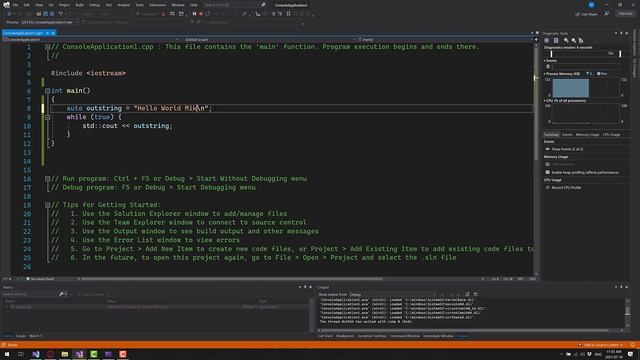Viewport: 640px width, 360px height.
Task: Restart debugging with the restart icon
Action: coord(207,14)
